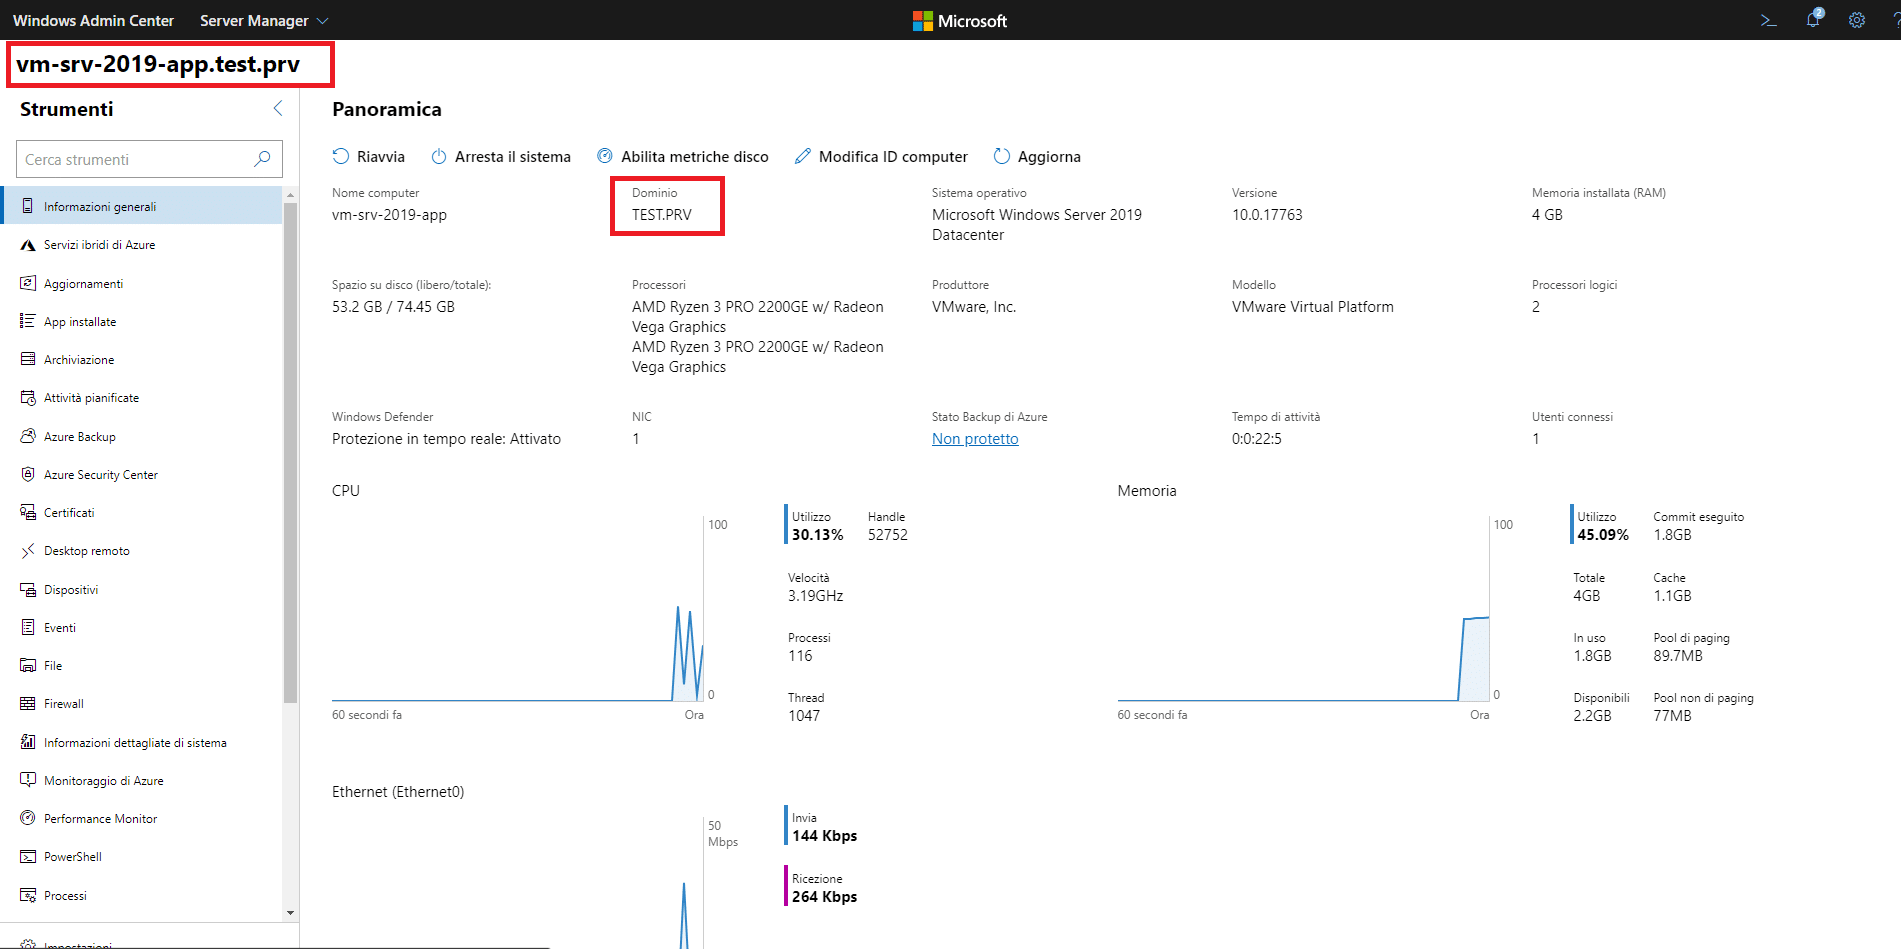Click the tools list scrollbar thumb
The height and width of the screenshot is (949, 1901).
(290, 453)
